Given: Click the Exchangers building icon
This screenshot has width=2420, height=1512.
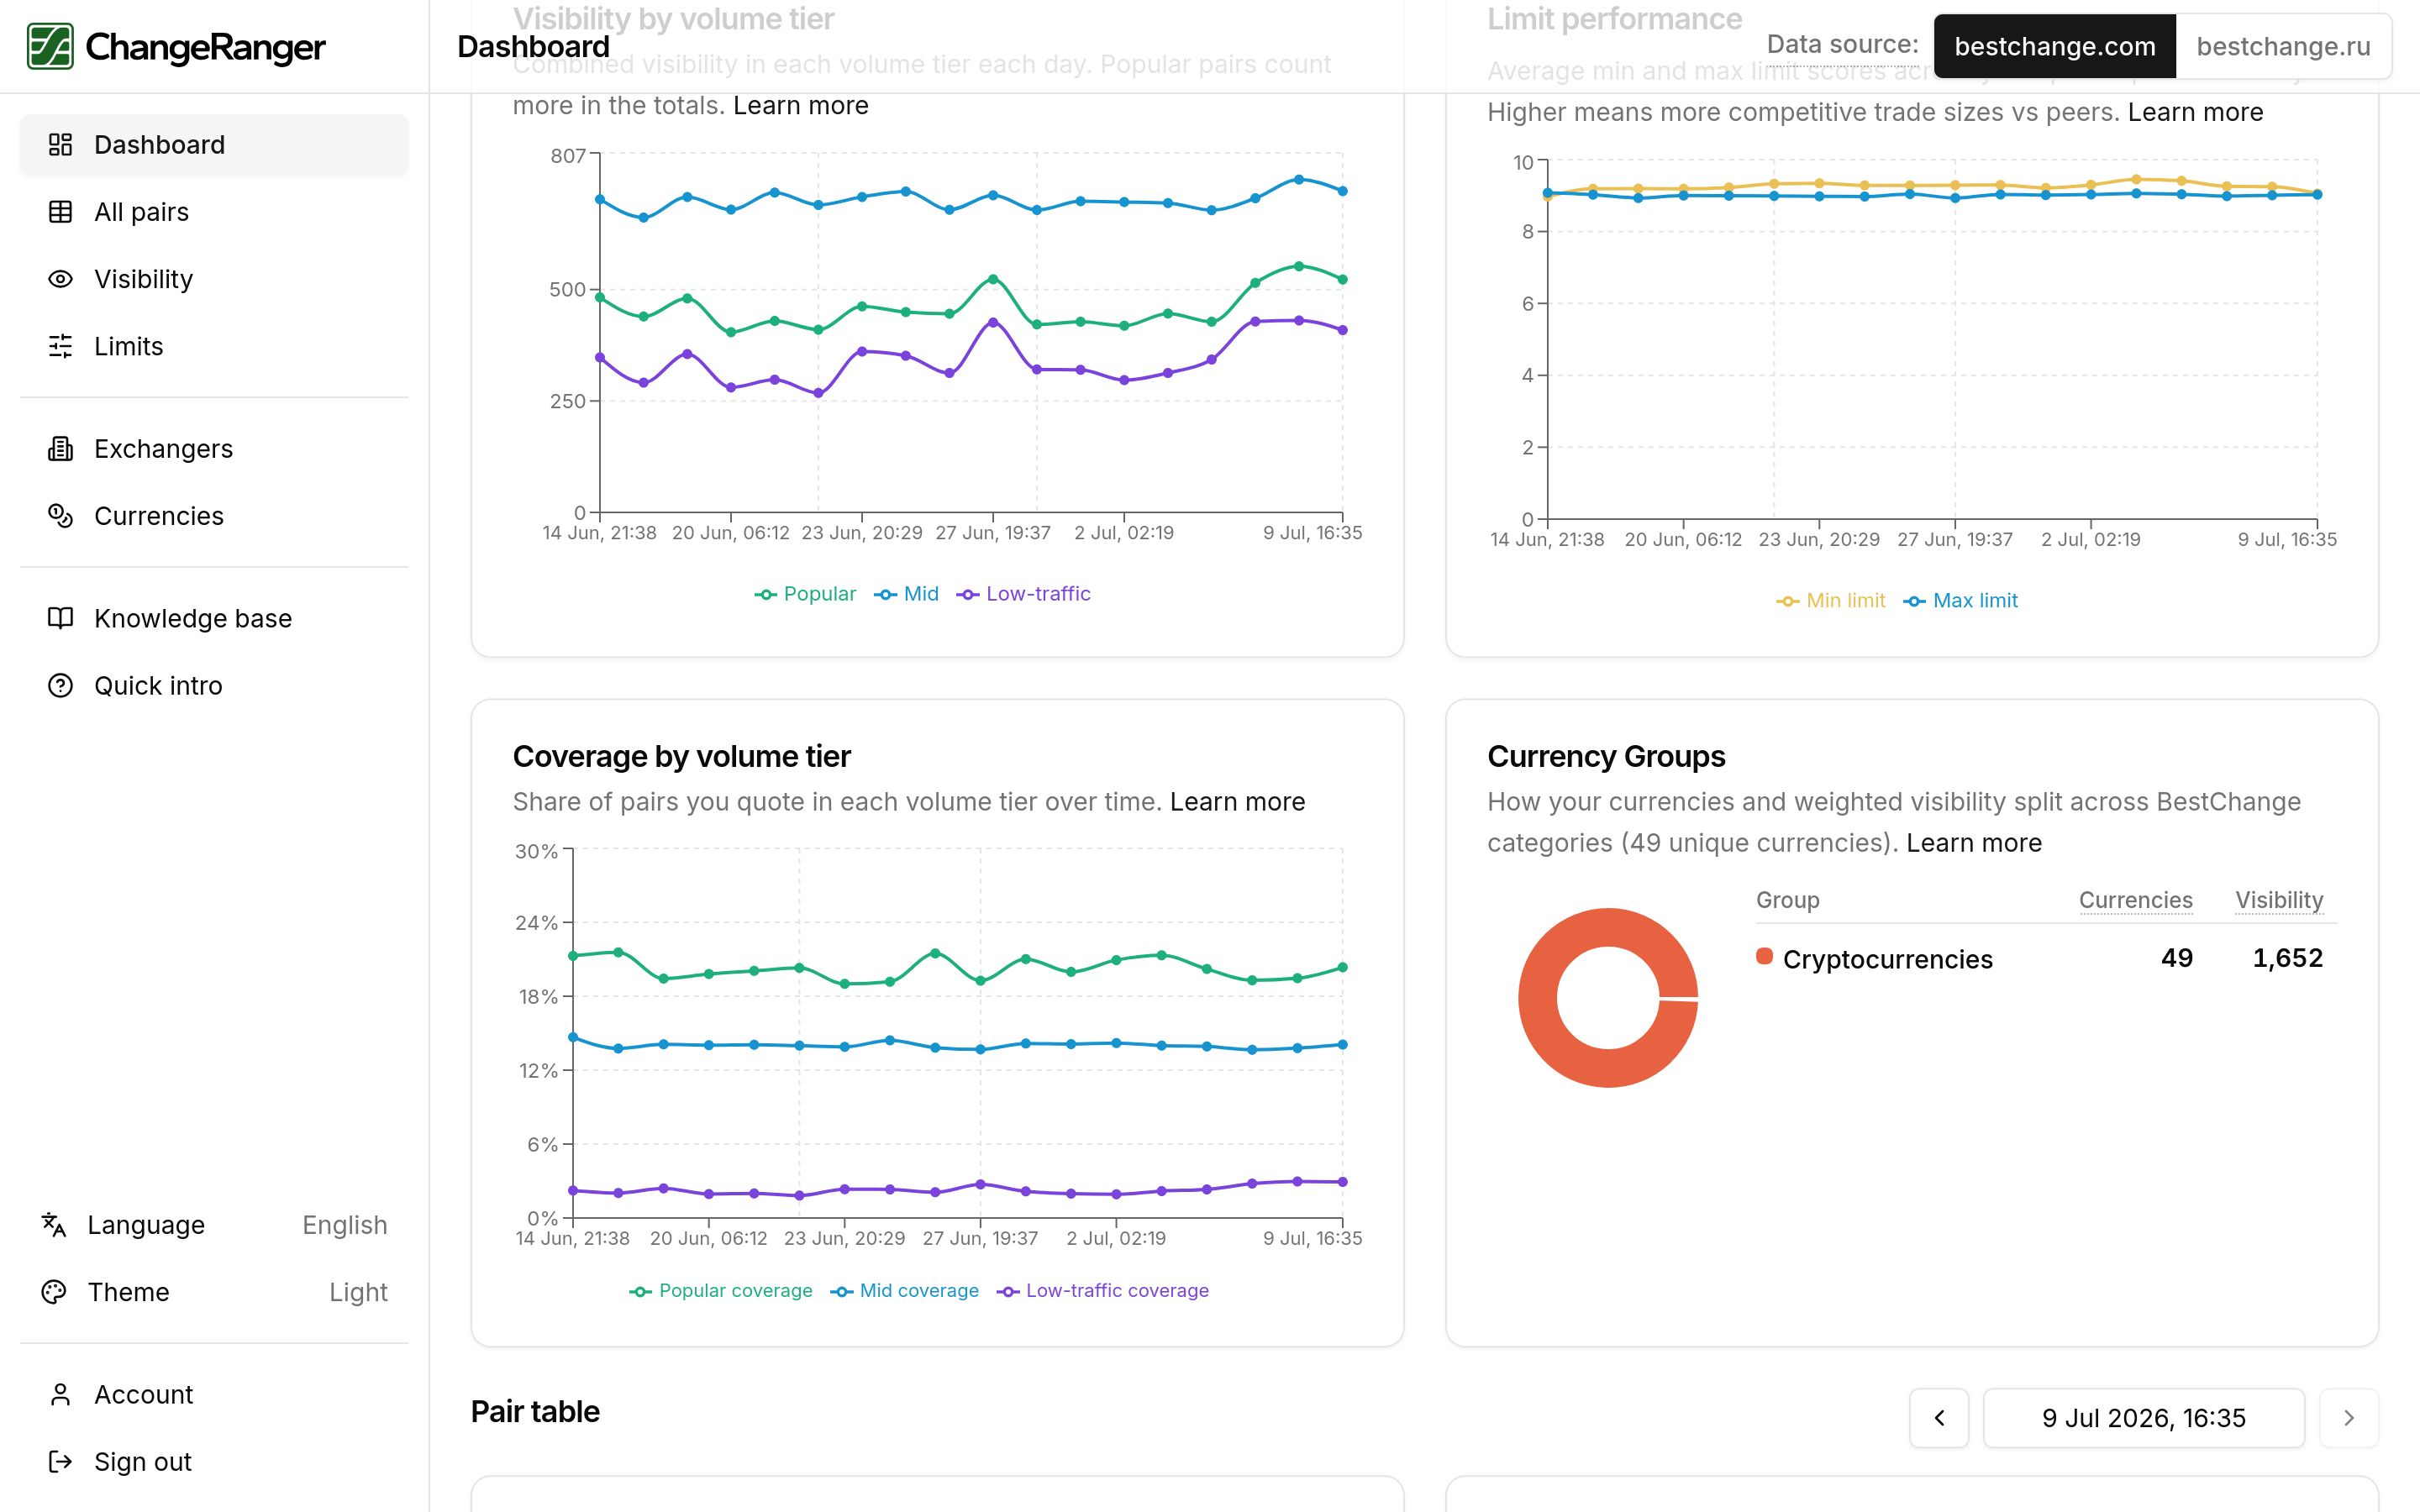Looking at the screenshot, I should 61,449.
